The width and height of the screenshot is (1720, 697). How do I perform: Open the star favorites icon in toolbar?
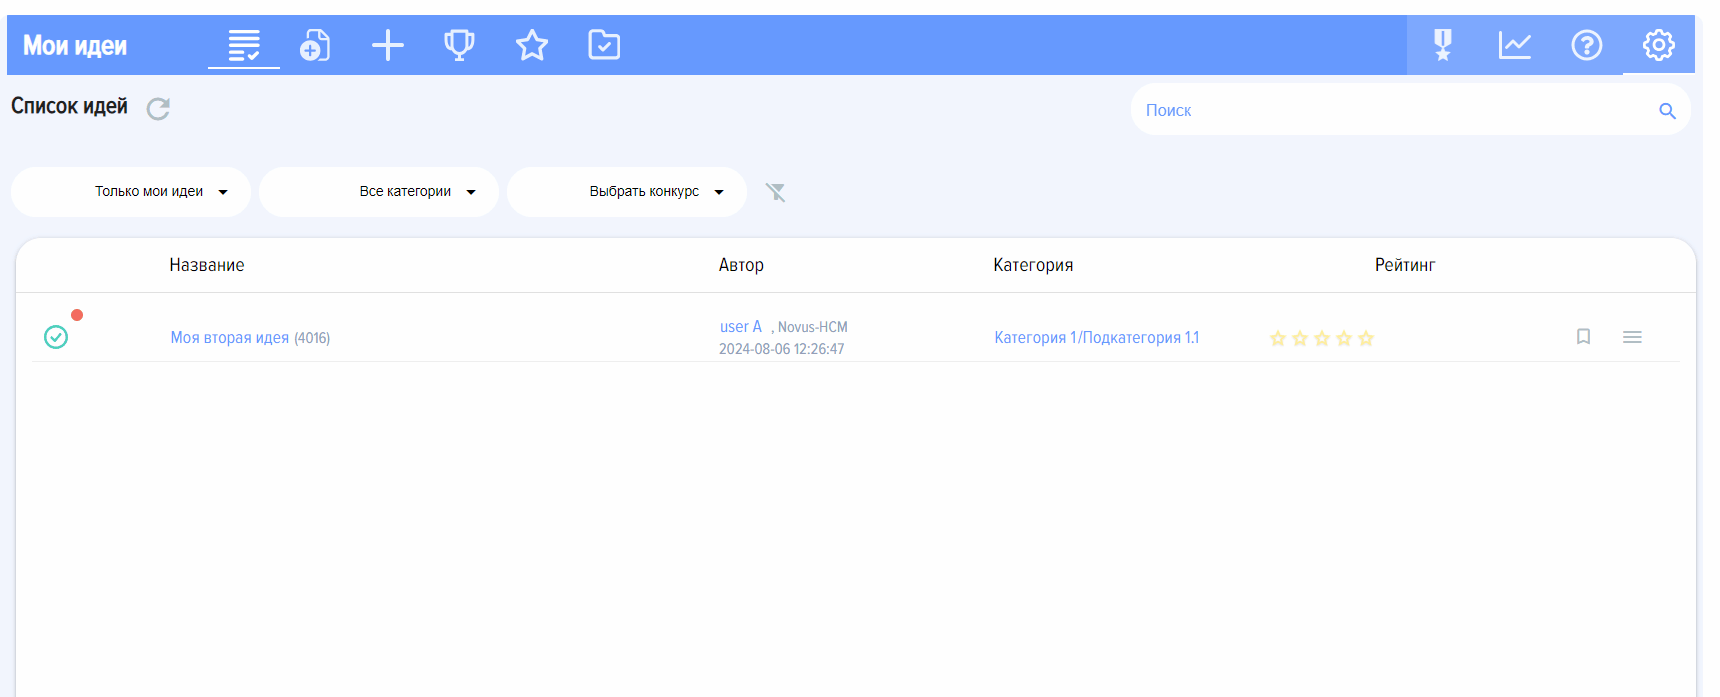tap(531, 45)
